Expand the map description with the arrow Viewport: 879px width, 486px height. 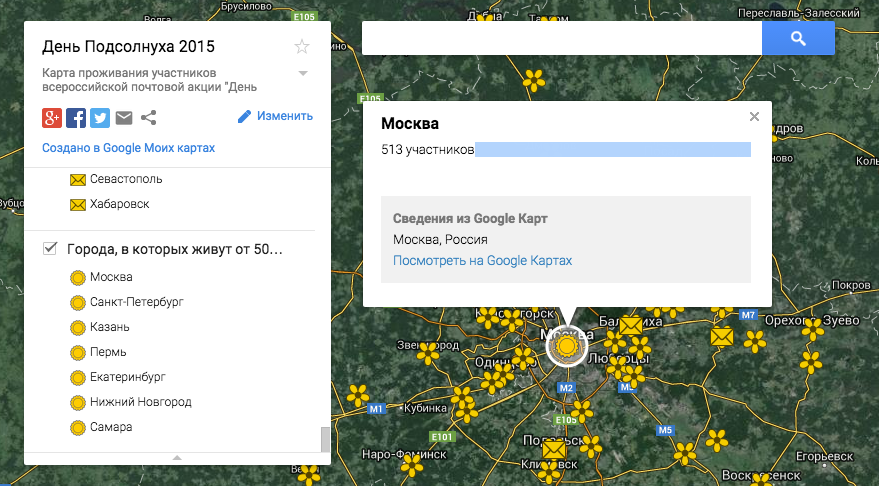[x=303, y=73]
